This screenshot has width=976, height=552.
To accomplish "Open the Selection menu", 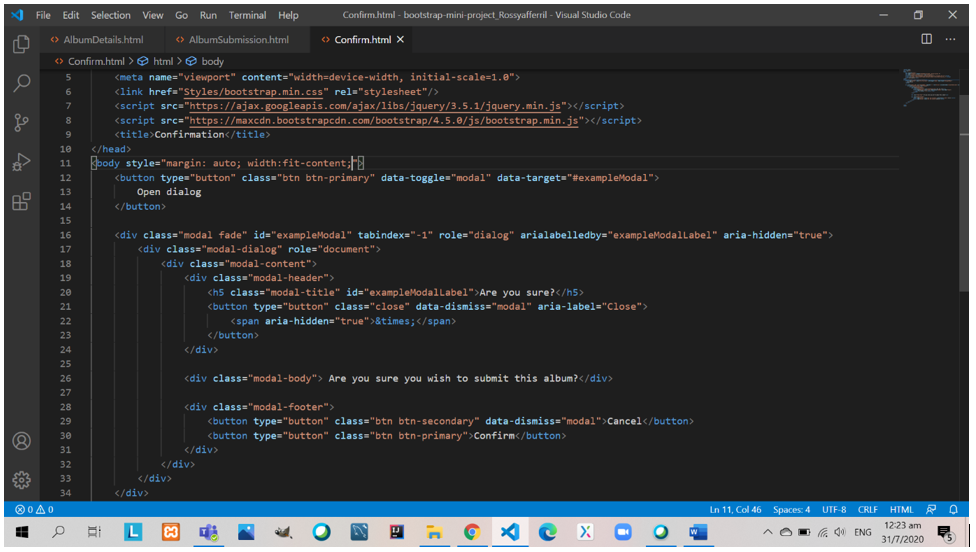I will pyautogui.click(x=110, y=15).
